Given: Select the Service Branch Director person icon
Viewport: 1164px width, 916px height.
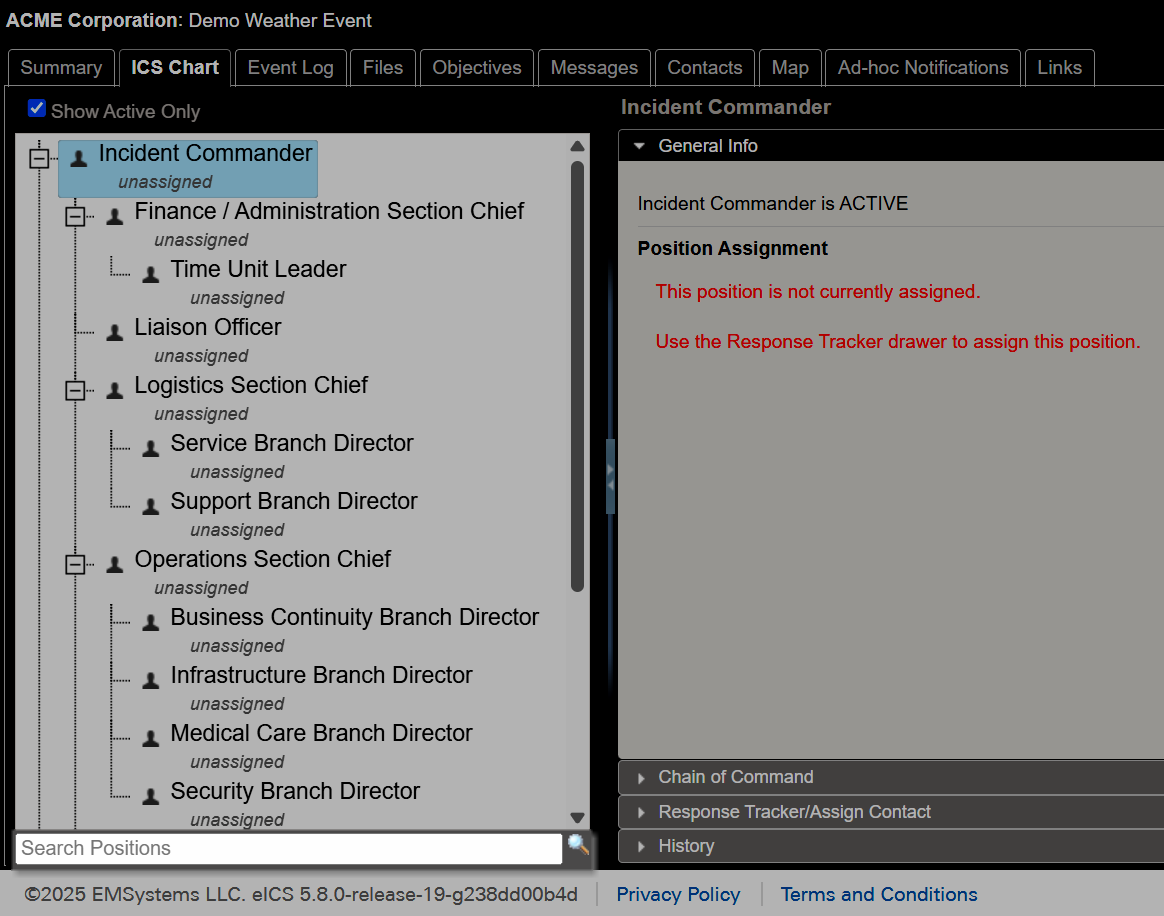Looking at the screenshot, I should [x=150, y=447].
